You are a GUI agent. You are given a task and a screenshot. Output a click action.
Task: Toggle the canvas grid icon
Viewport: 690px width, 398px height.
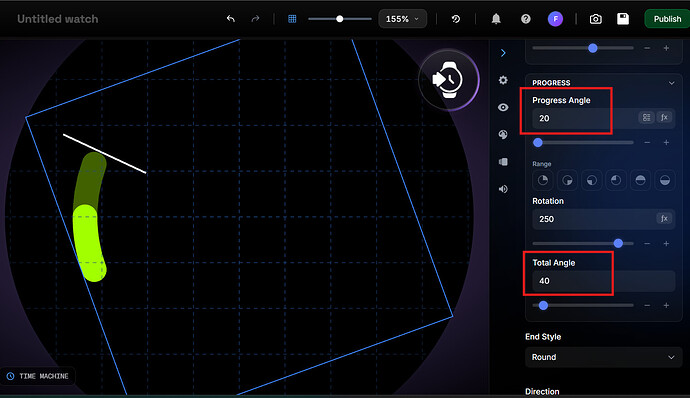(x=292, y=19)
